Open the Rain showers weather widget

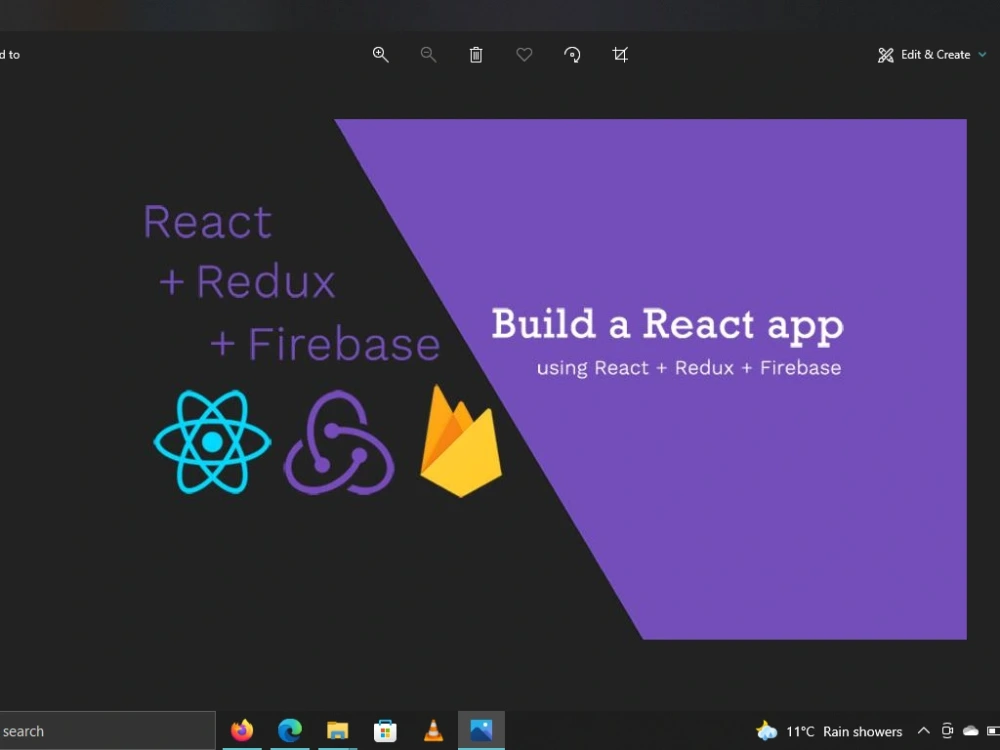pyautogui.click(x=832, y=731)
